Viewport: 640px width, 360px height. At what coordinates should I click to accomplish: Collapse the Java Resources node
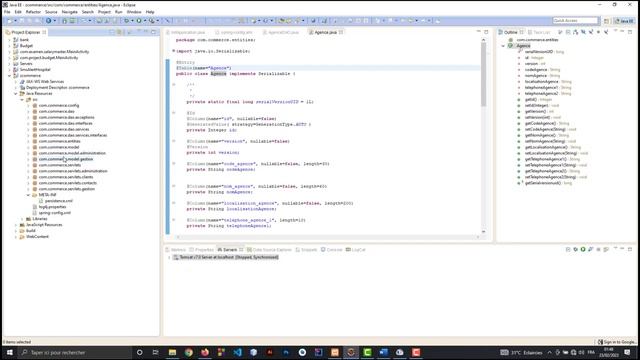pos(16,93)
